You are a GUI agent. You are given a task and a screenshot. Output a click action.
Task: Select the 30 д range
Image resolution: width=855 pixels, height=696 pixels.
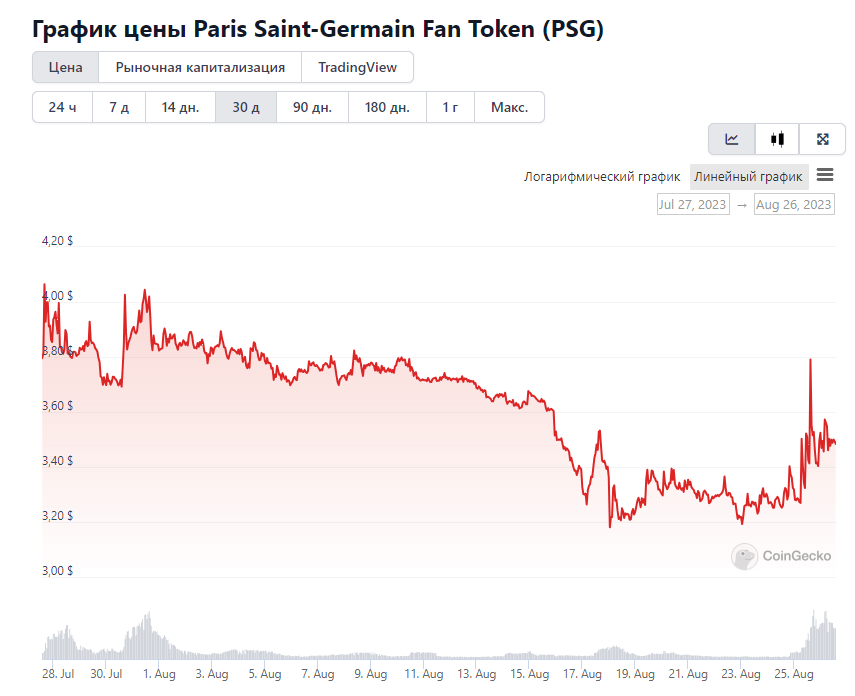246,107
